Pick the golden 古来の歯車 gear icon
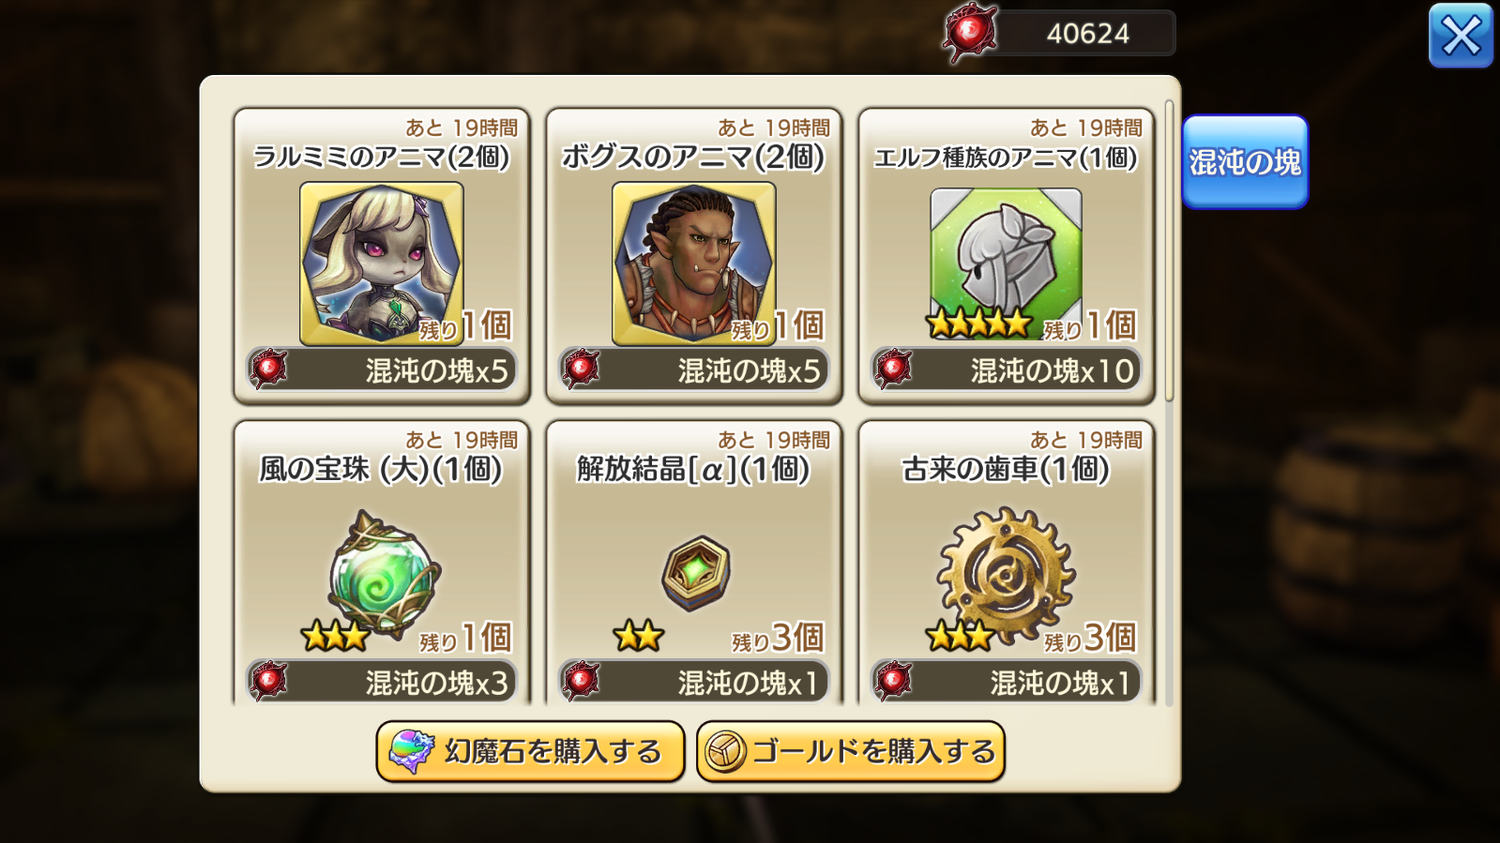The height and width of the screenshot is (843, 1500). pos(1006,574)
